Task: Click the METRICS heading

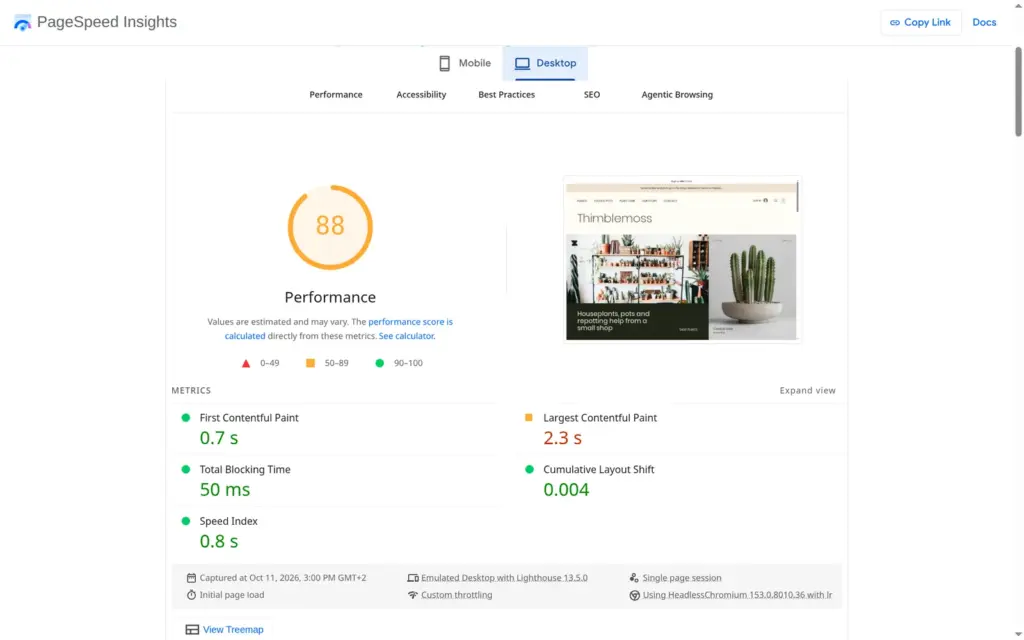Action: pyautogui.click(x=191, y=391)
